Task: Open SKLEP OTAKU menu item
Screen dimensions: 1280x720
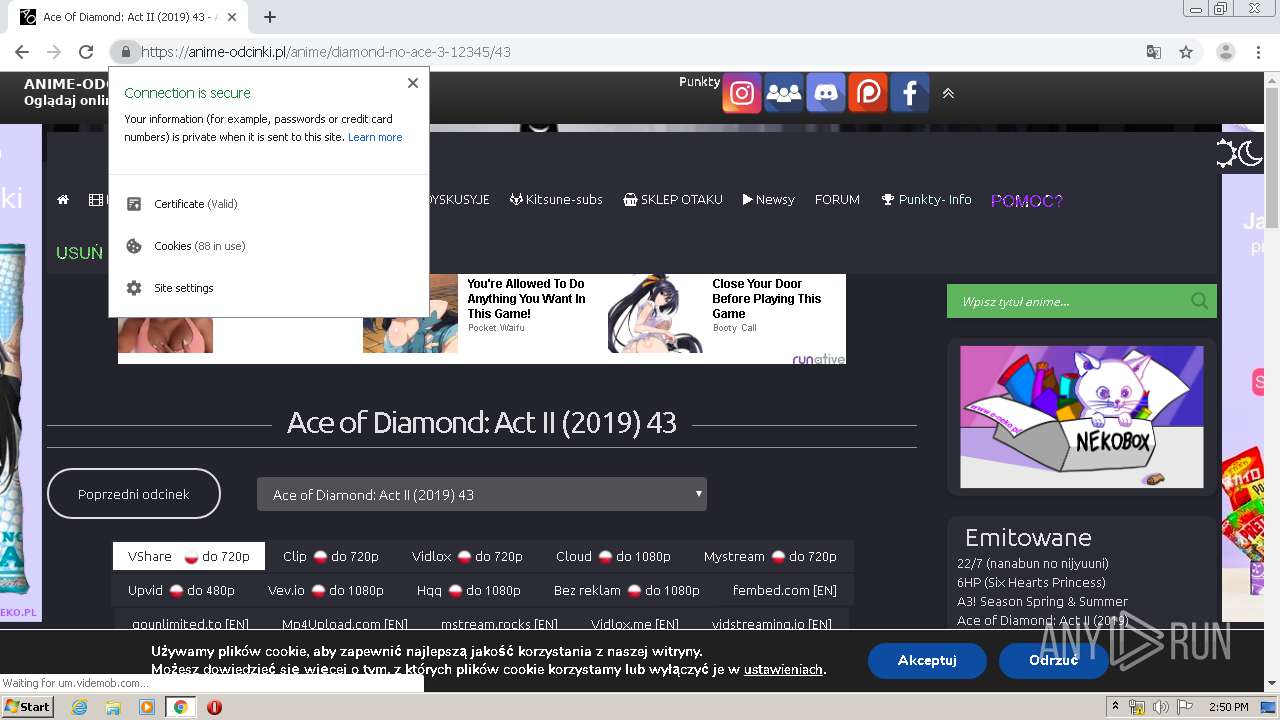Action: pyautogui.click(x=672, y=200)
